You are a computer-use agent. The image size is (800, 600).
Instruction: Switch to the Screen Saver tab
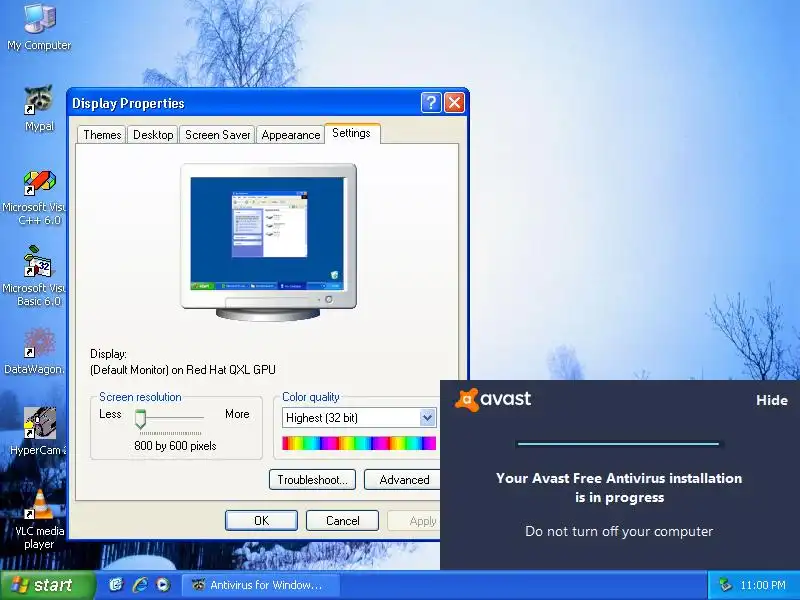tap(217, 135)
